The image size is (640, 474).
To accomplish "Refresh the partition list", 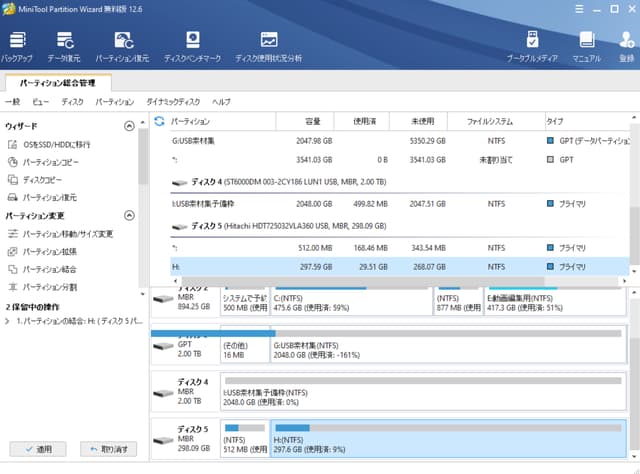I will click(159, 121).
